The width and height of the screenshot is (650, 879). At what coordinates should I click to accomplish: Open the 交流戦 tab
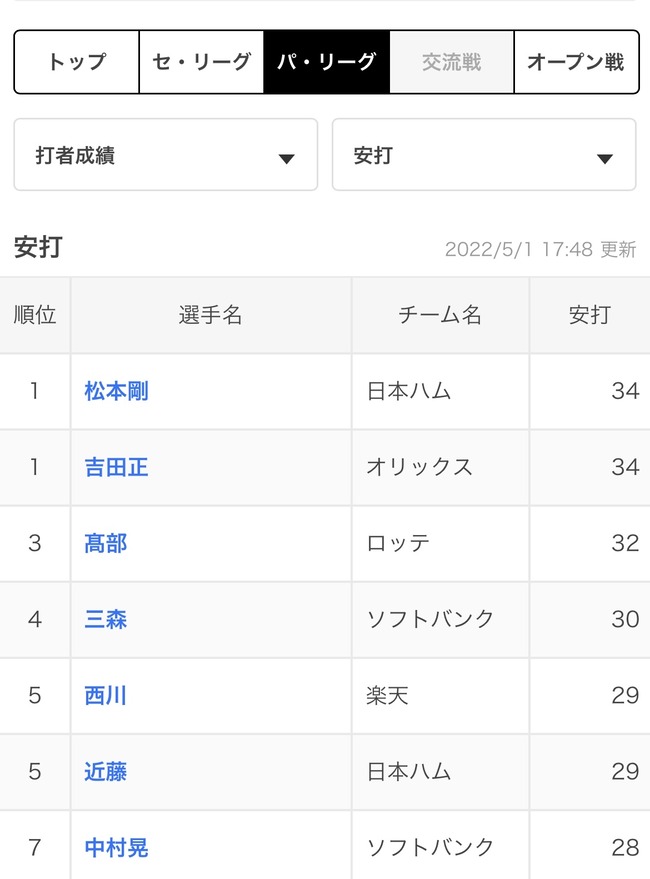[x=451, y=62]
